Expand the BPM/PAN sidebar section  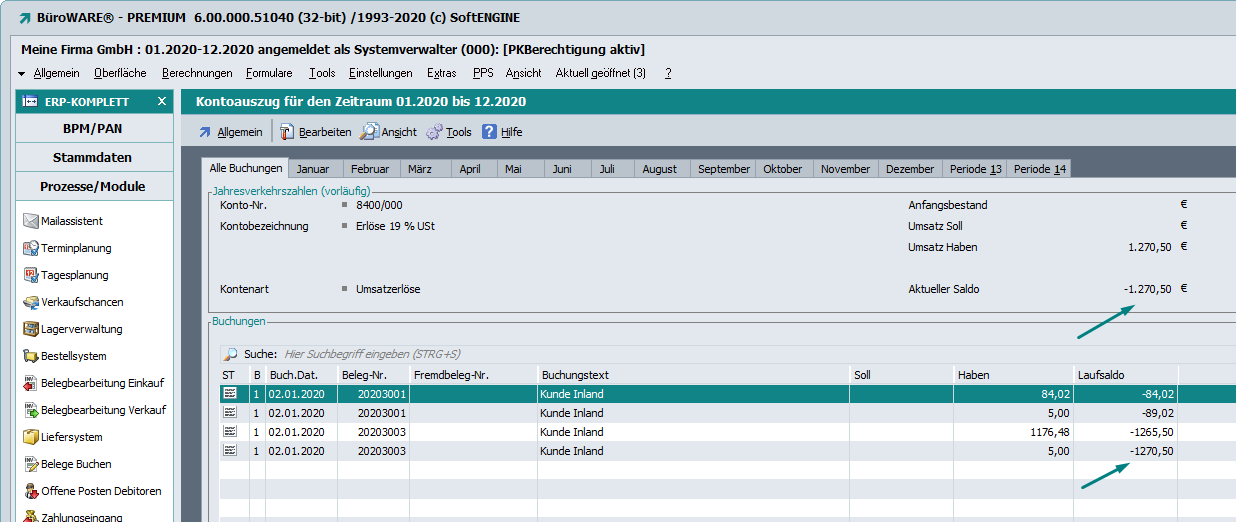click(92, 129)
